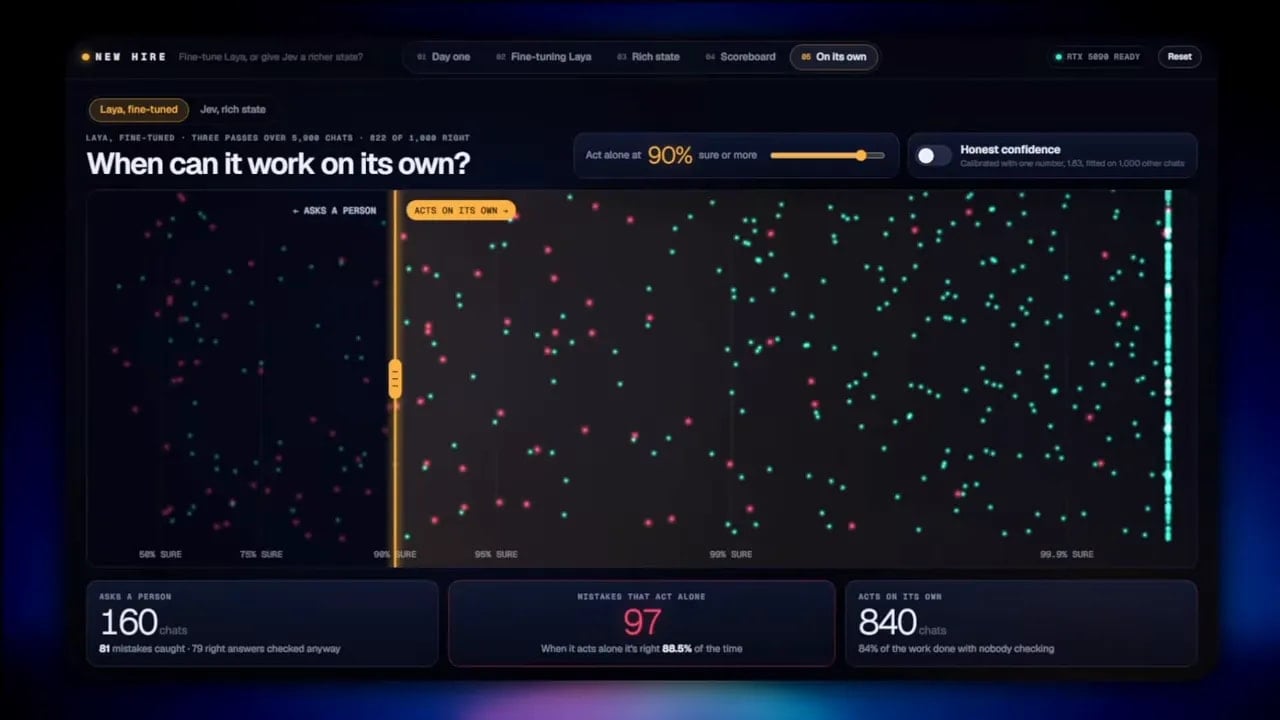
Task: Click the confidence threshold slider knob
Action: click(861, 155)
